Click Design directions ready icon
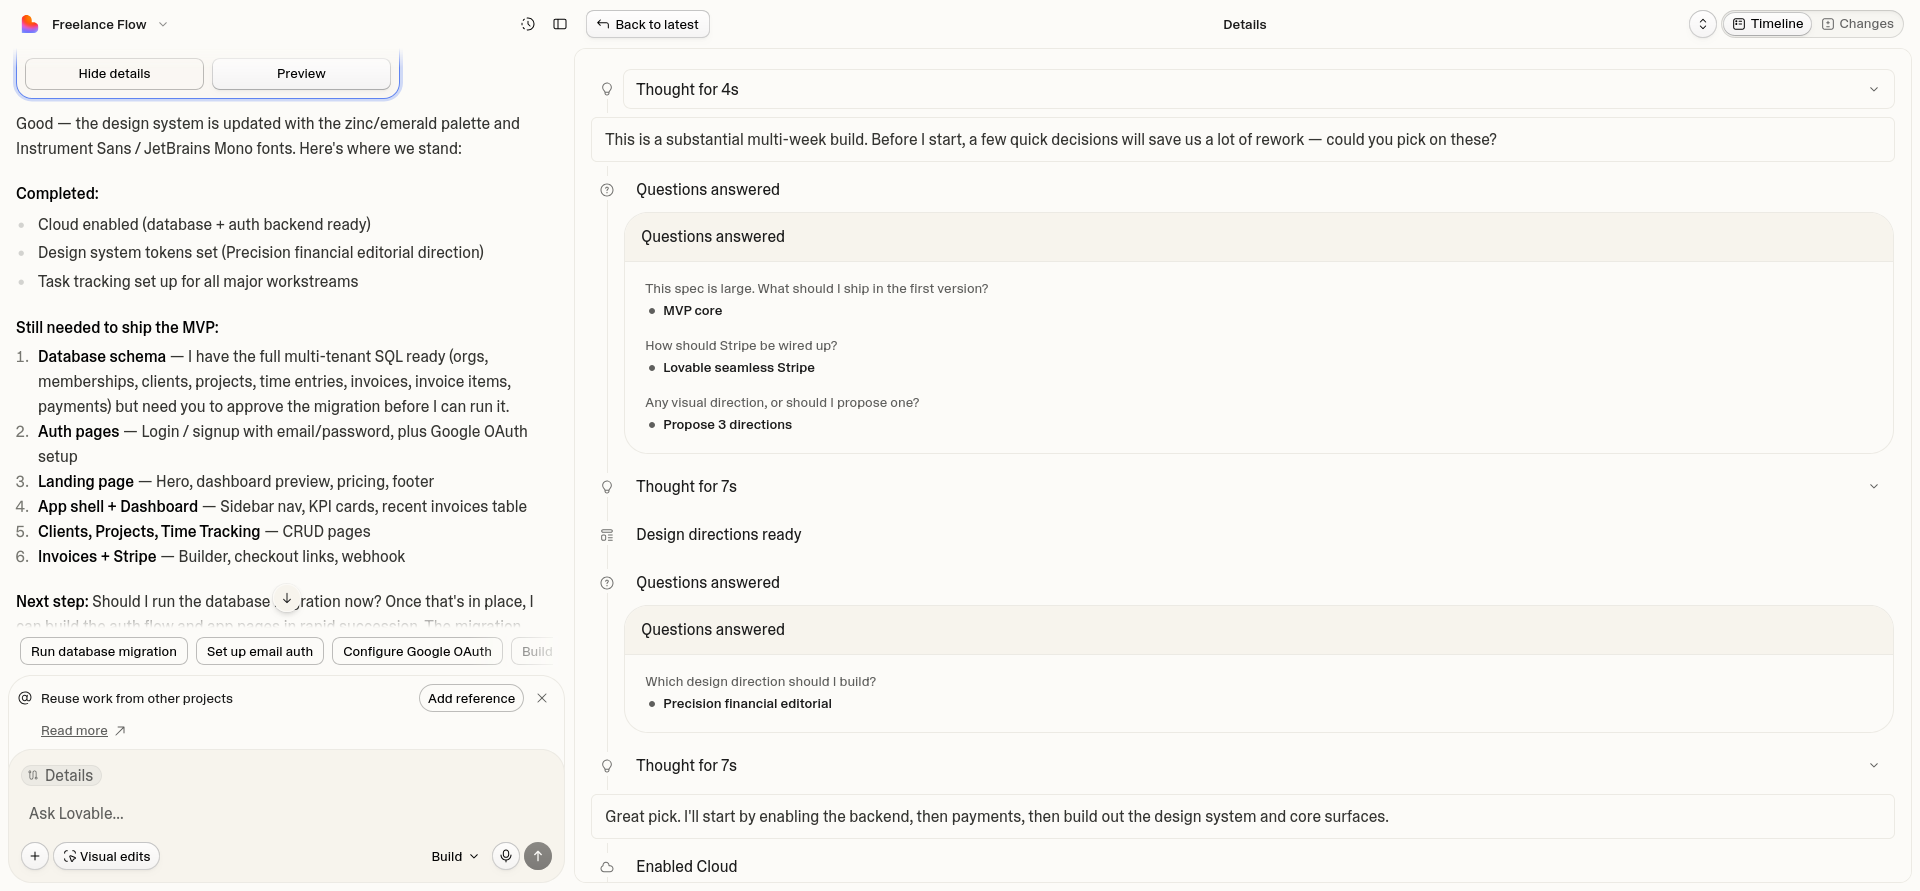Image resolution: width=1920 pixels, height=891 pixels. coord(607,535)
